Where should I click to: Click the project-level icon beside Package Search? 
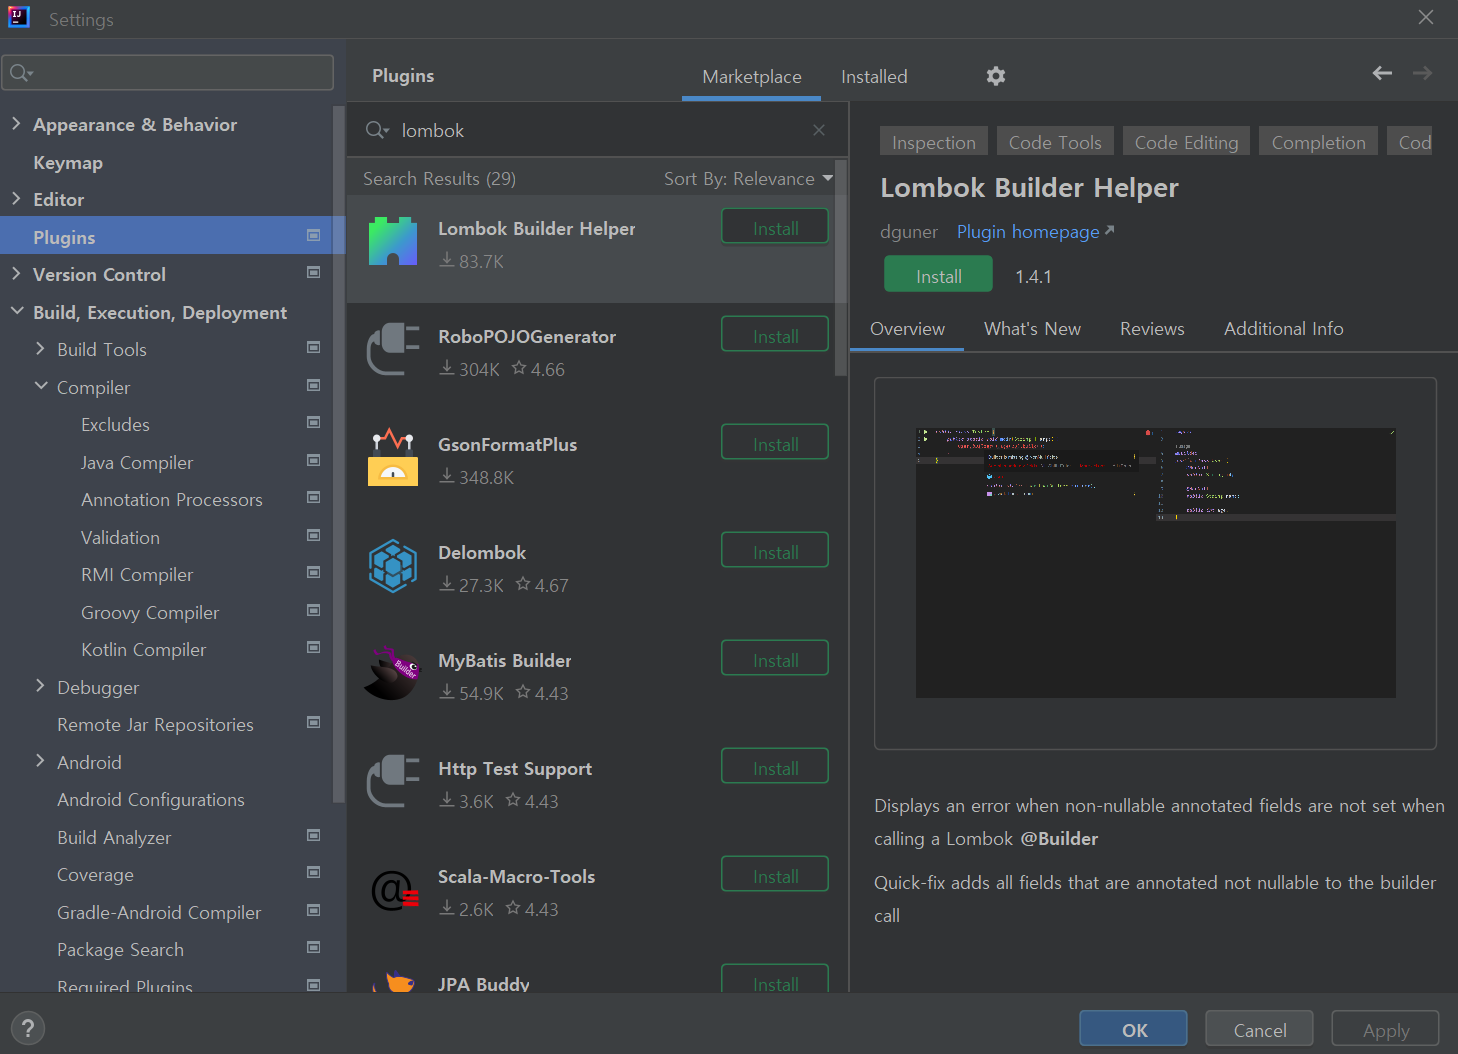coord(313,947)
